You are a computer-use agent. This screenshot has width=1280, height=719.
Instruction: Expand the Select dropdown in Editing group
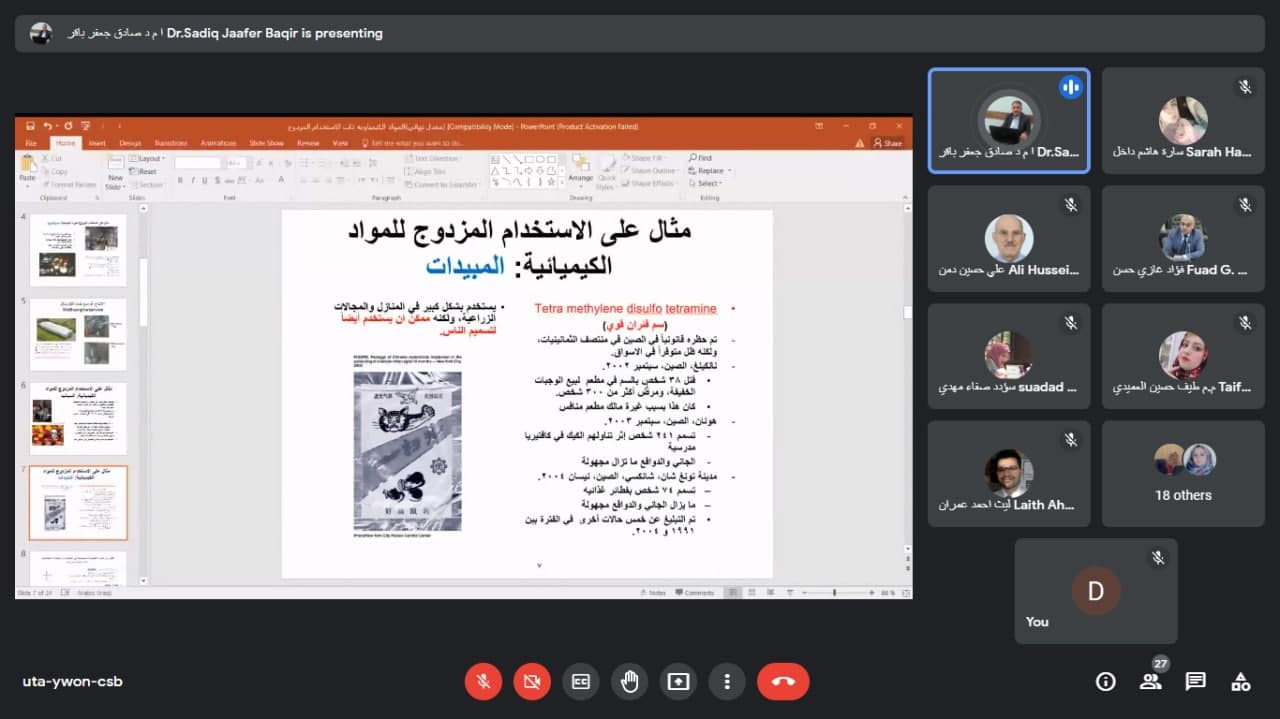point(708,184)
